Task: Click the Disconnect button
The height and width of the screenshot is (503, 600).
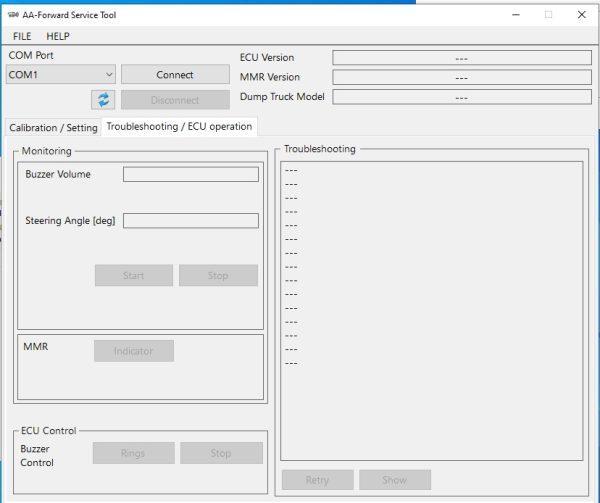Action: (x=175, y=100)
